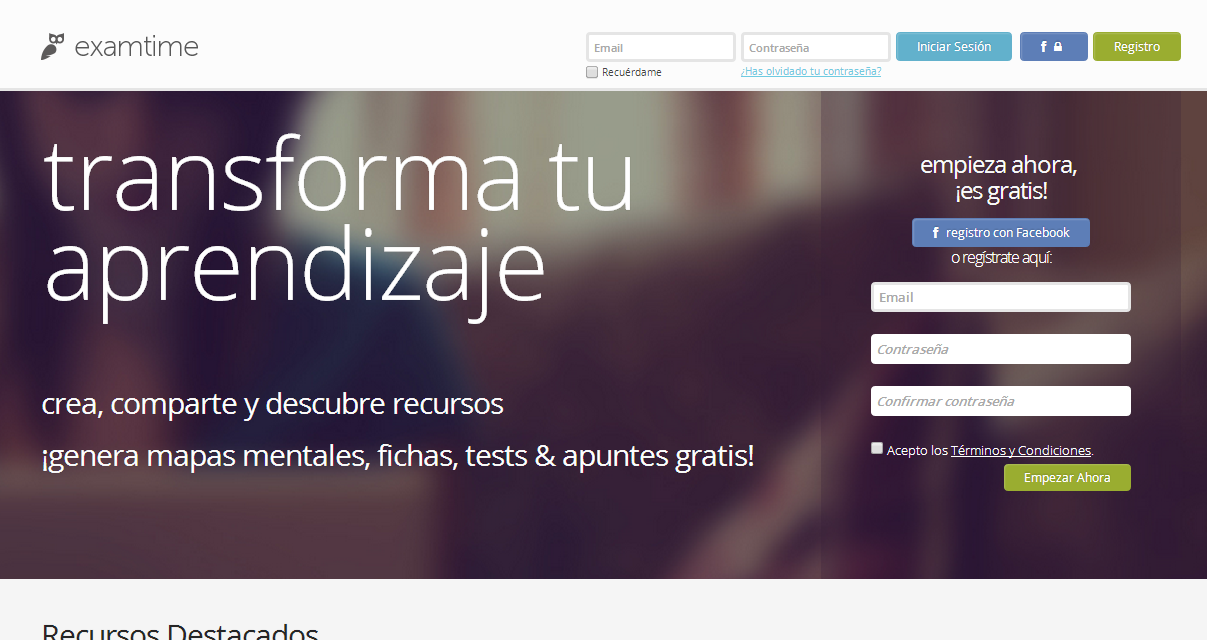Click the examtime wordmark in the header

click(x=137, y=47)
